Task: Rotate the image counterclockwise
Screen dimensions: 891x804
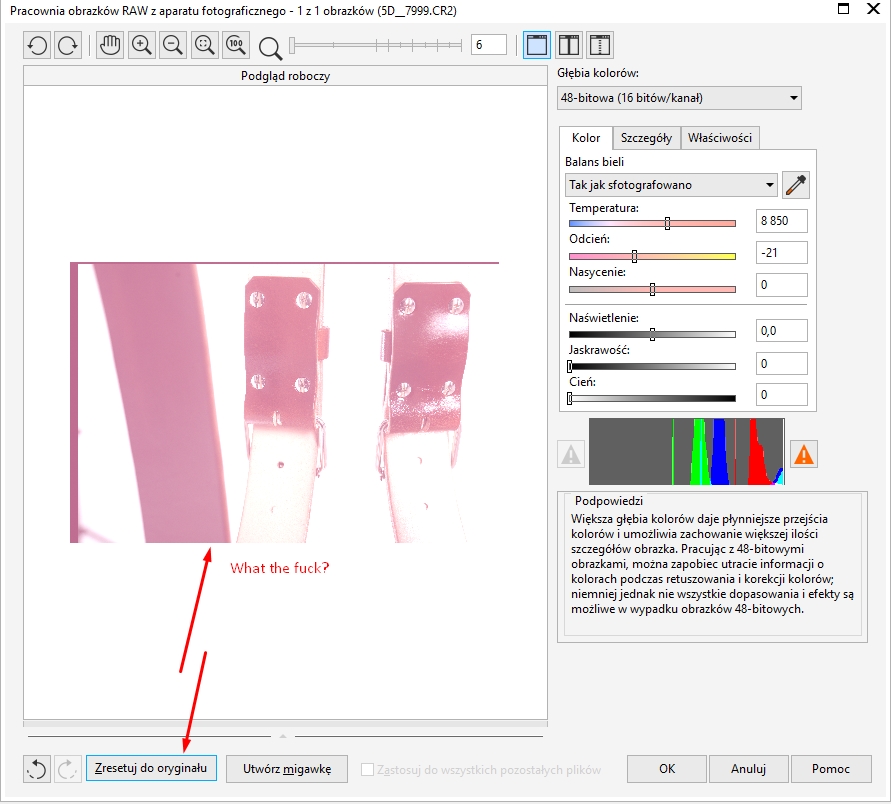Action: (x=37, y=45)
